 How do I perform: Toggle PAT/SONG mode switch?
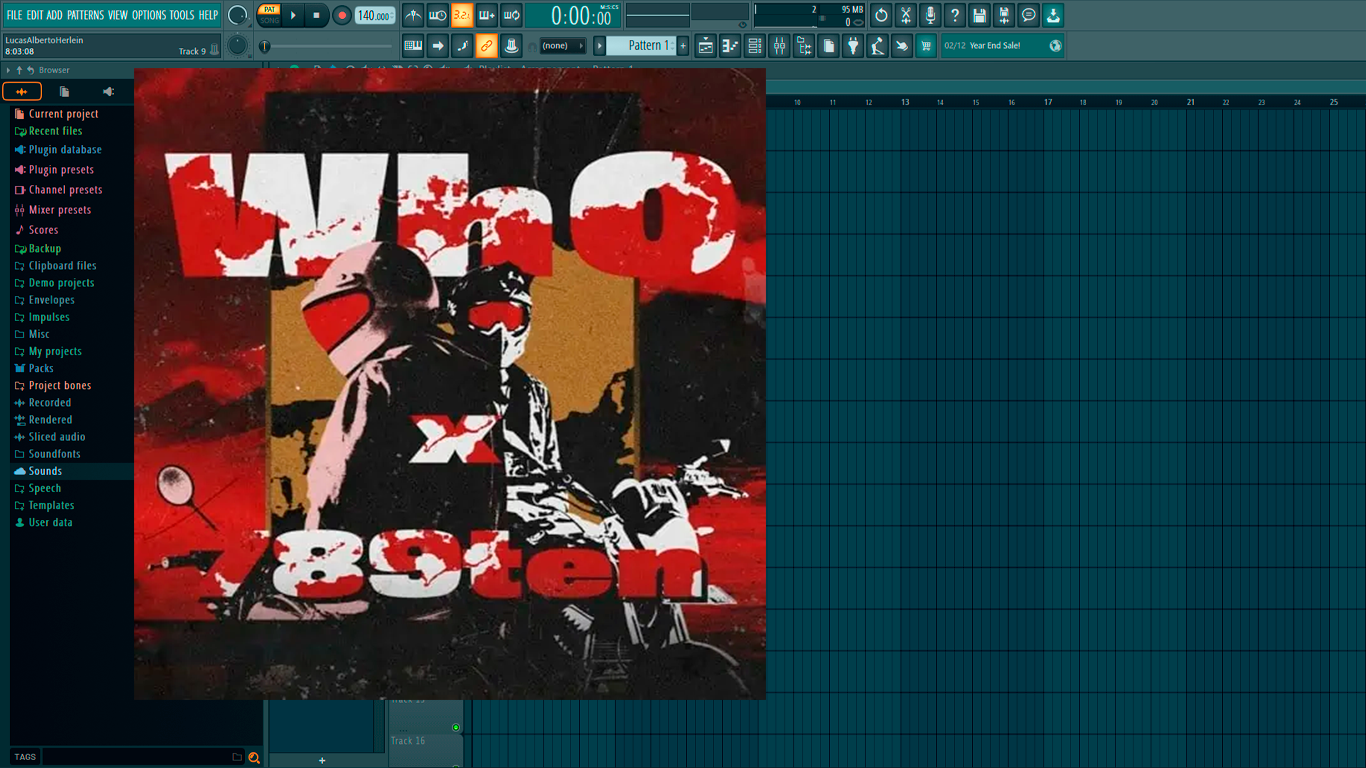pos(269,15)
